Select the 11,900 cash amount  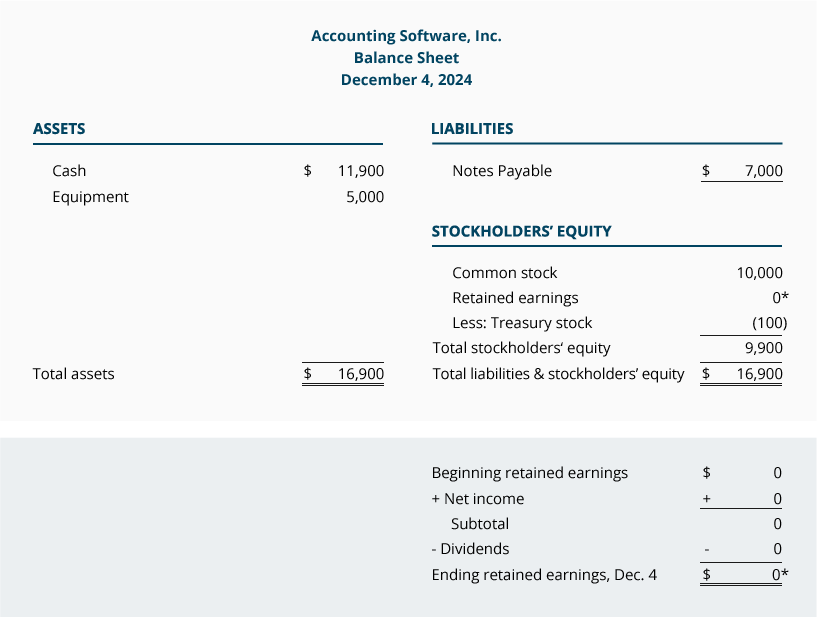coord(361,171)
